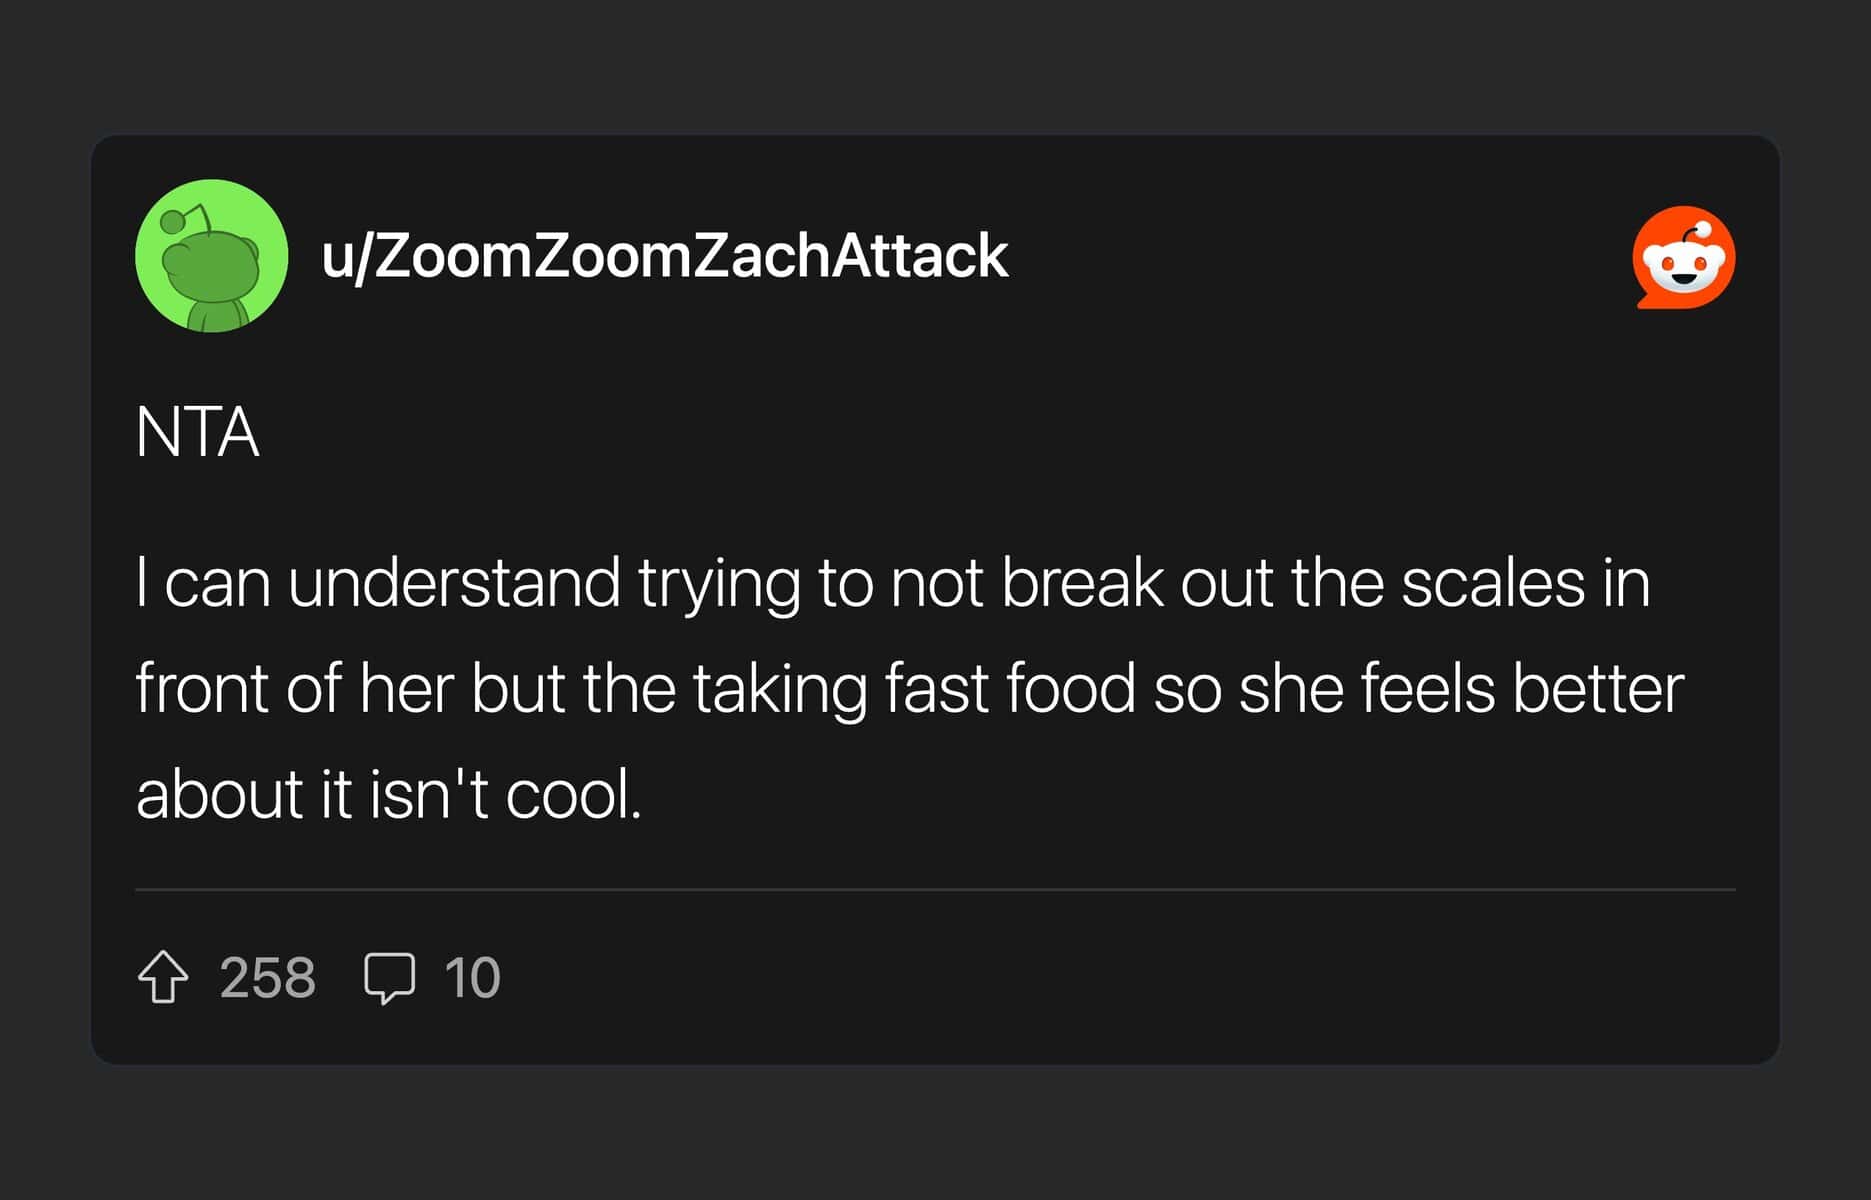Click the comment bubble icon
This screenshot has width=1871, height=1200.
389,977
